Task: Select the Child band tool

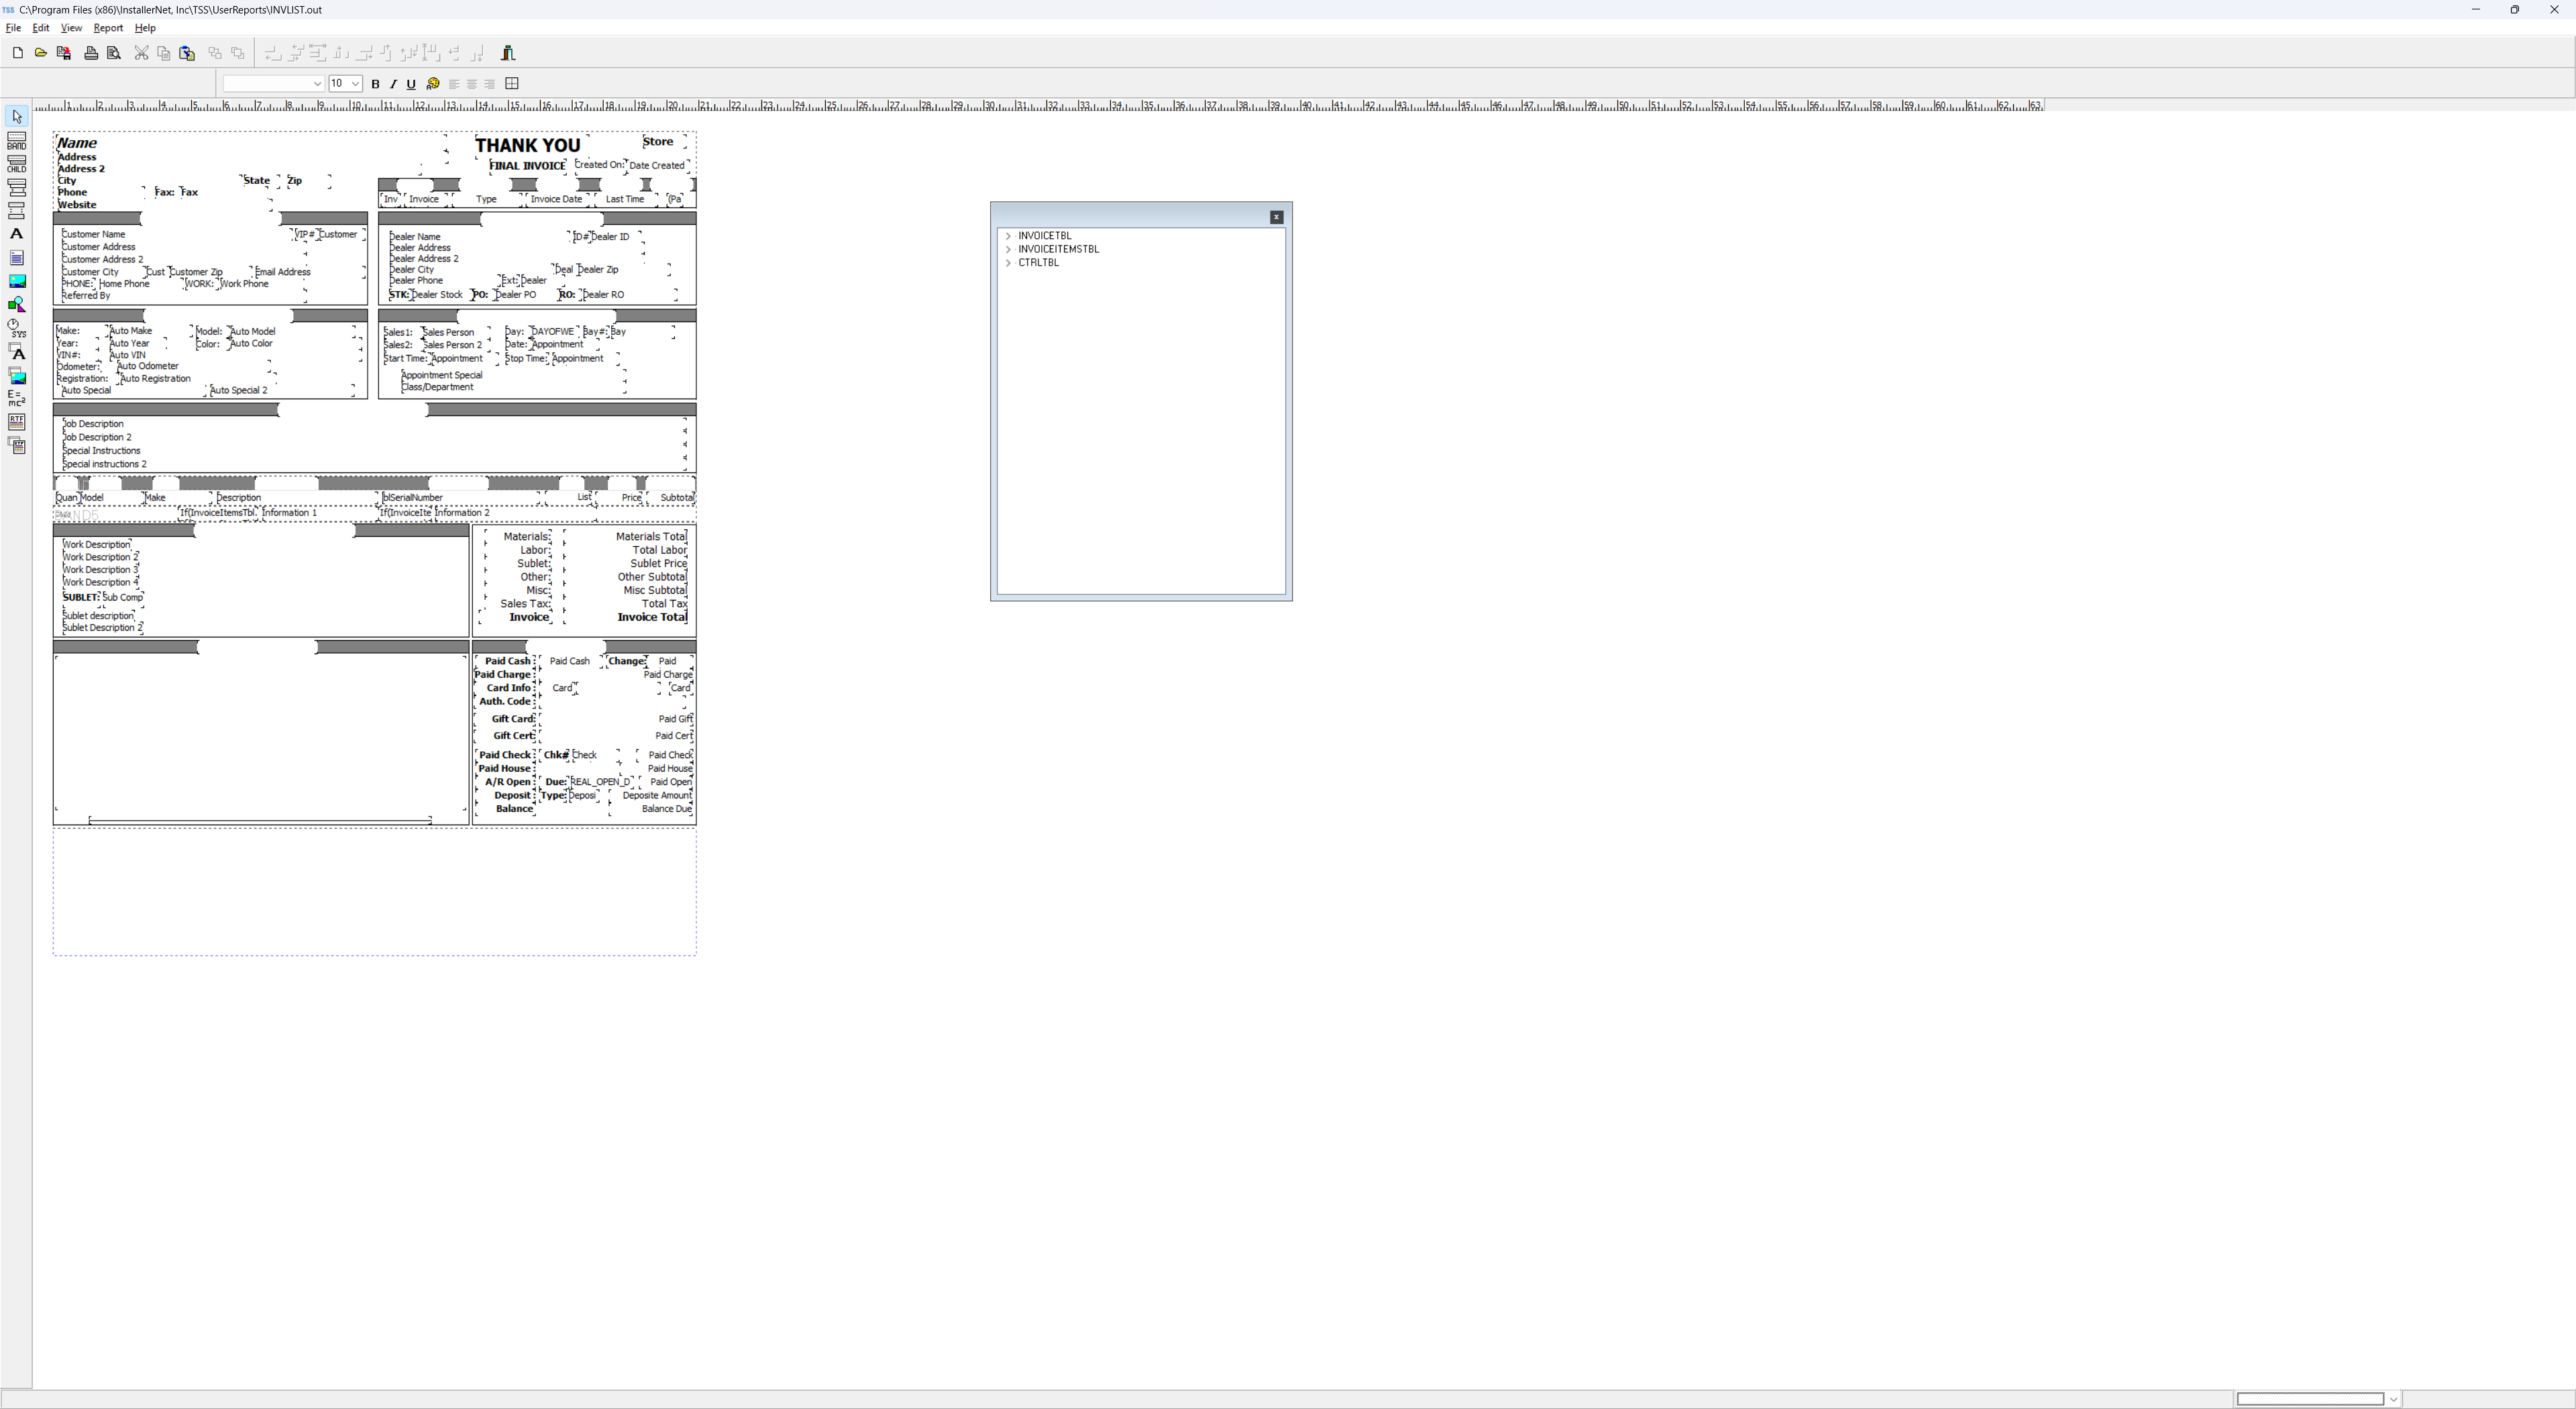Action: point(16,164)
